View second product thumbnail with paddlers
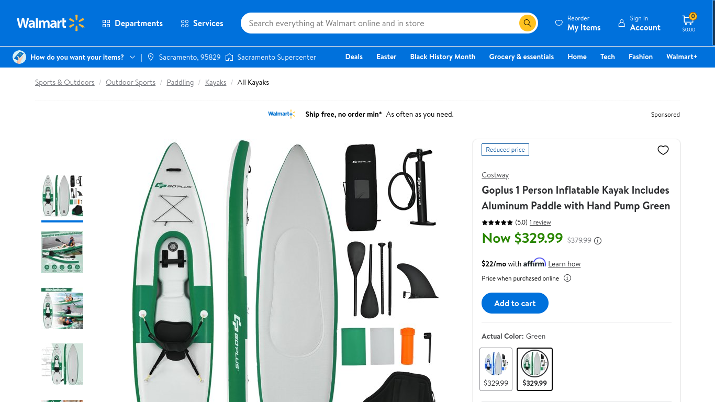Image resolution: width=715 pixels, height=402 pixels. pyautogui.click(x=62, y=252)
